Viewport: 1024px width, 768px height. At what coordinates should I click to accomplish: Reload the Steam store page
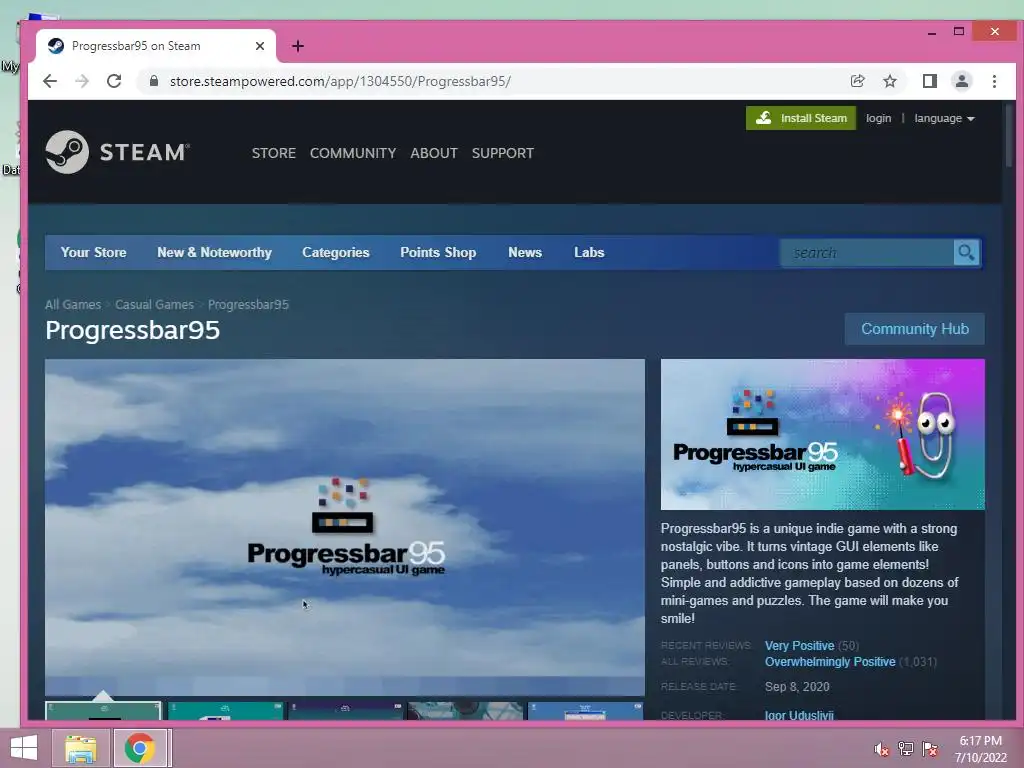click(114, 81)
